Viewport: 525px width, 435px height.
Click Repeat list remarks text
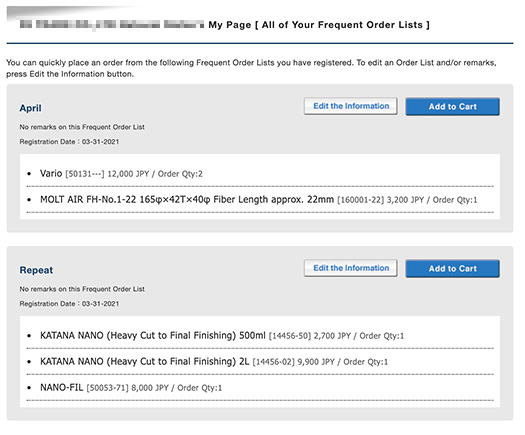[x=82, y=289]
